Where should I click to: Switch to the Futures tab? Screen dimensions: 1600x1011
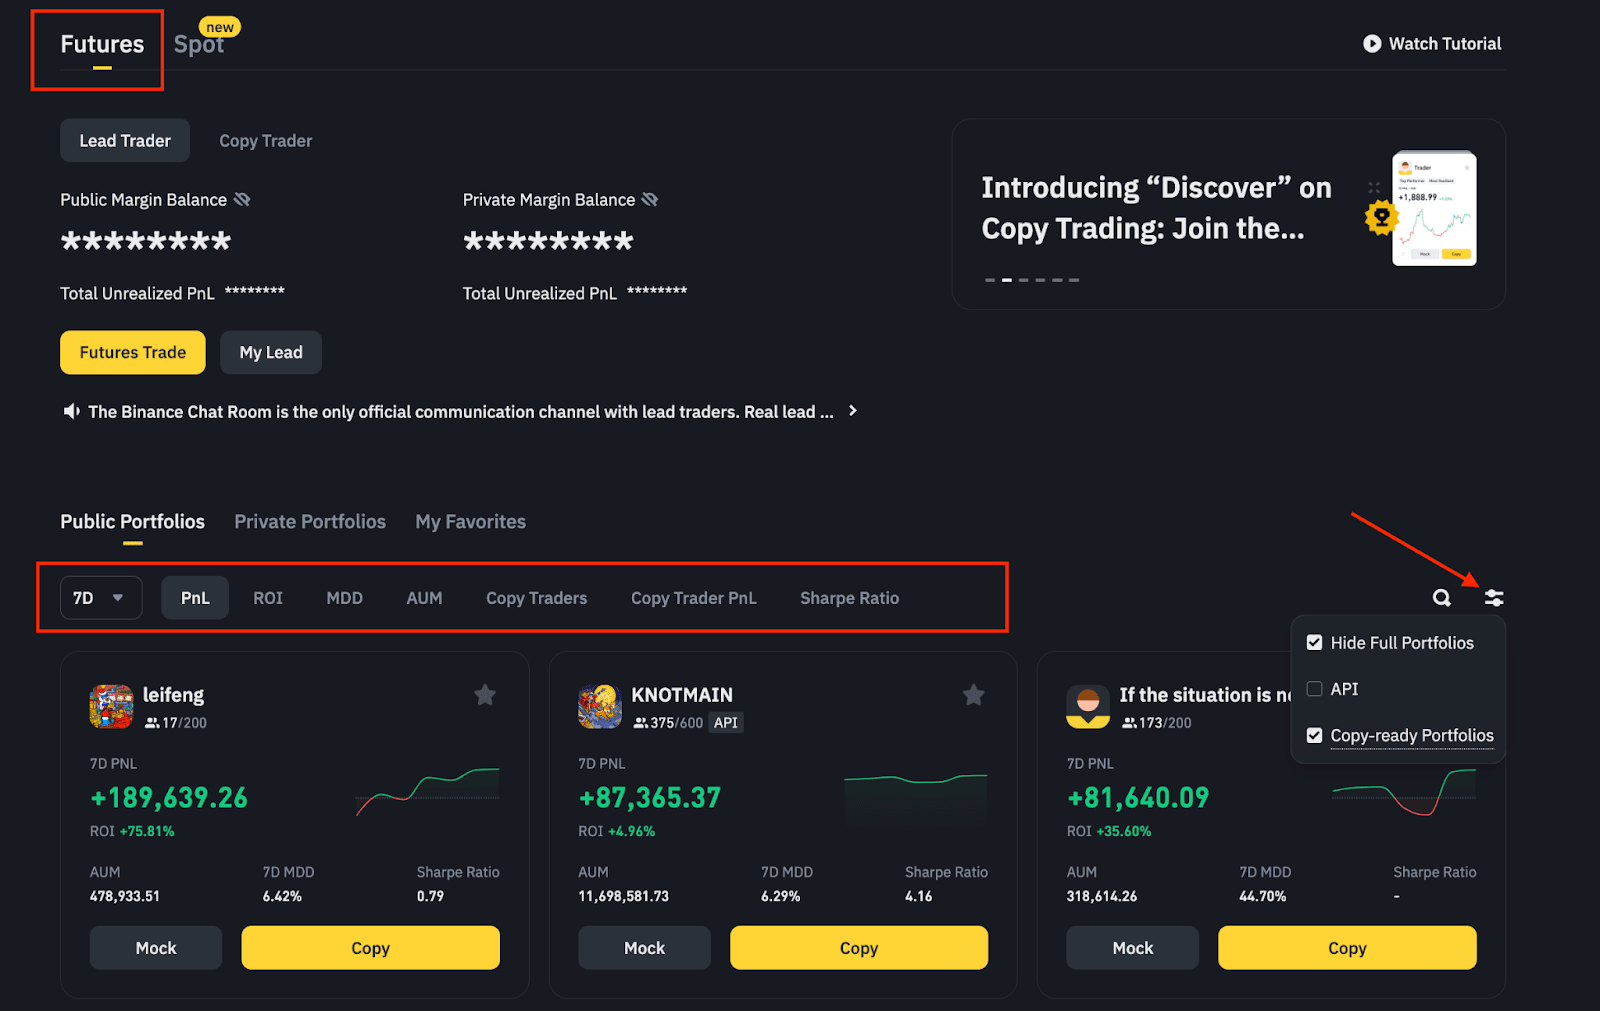[102, 44]
